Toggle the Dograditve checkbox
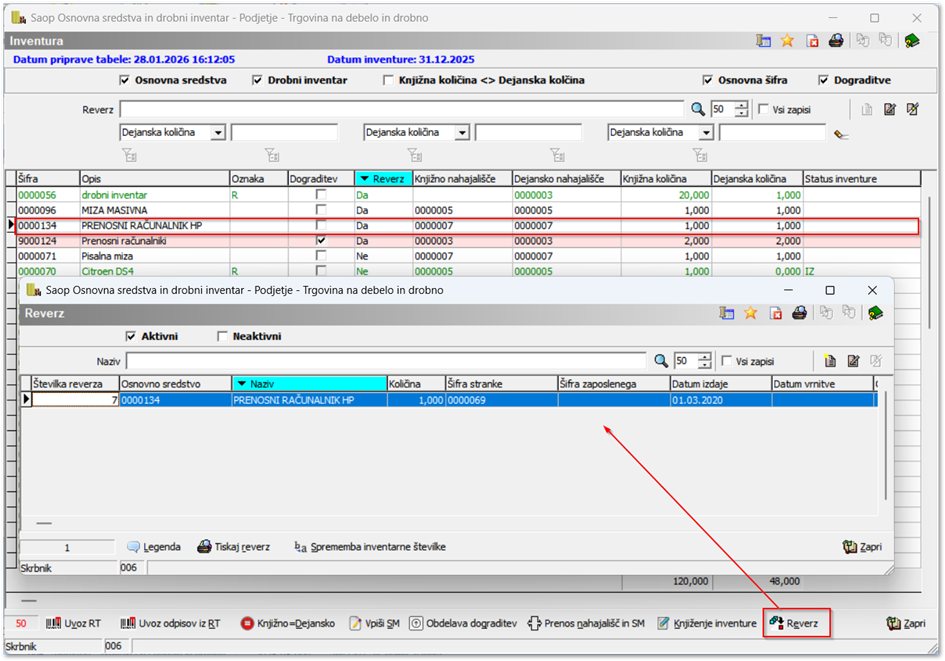 click(824, 80)
